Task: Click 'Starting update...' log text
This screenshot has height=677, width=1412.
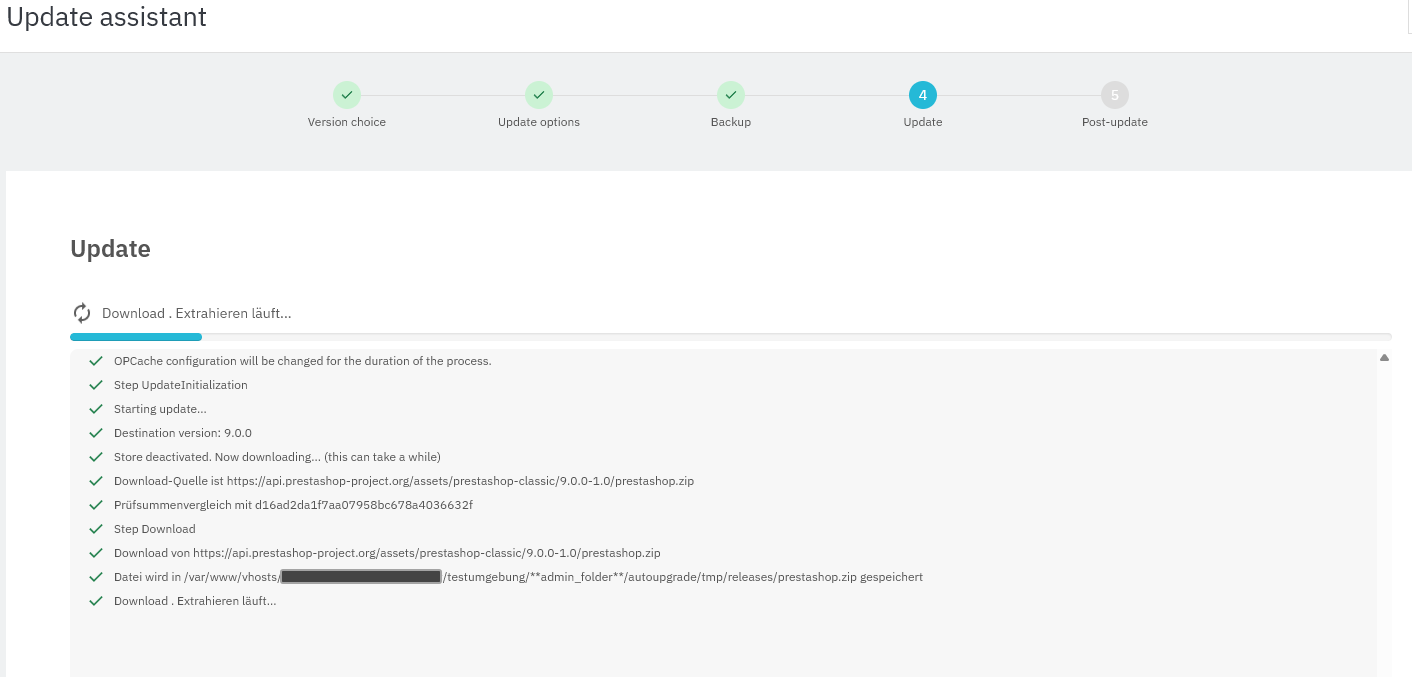Action: click(x=160, y=409)
